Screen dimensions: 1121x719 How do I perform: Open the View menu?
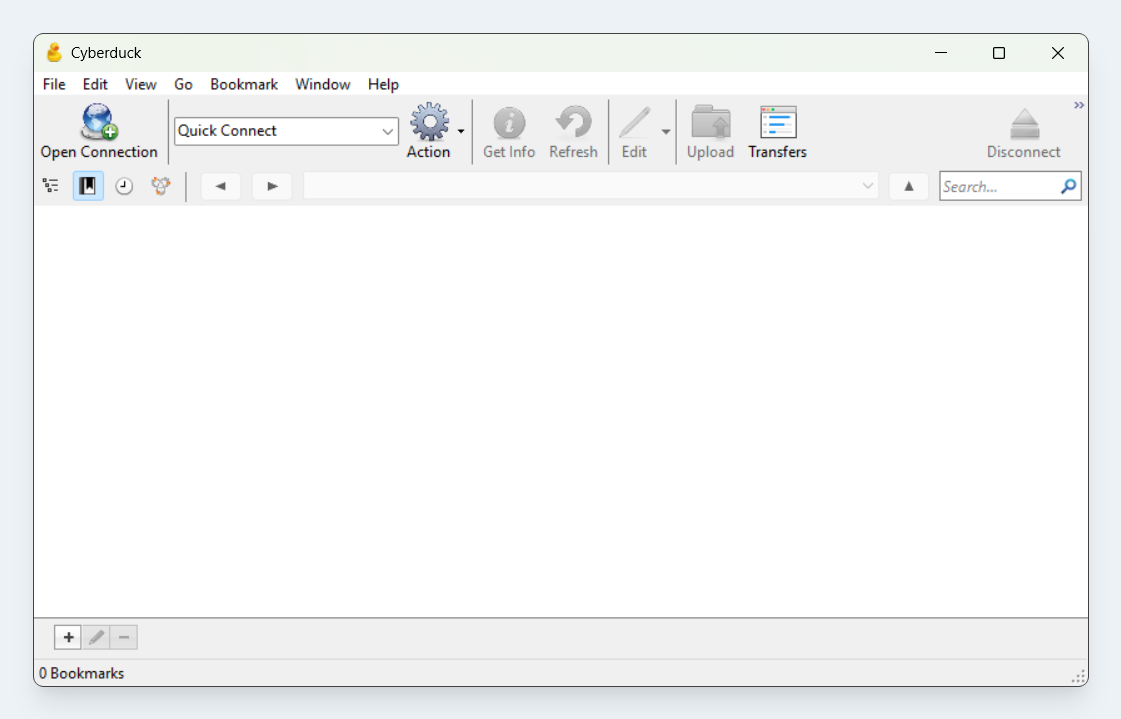coord(141,84)
